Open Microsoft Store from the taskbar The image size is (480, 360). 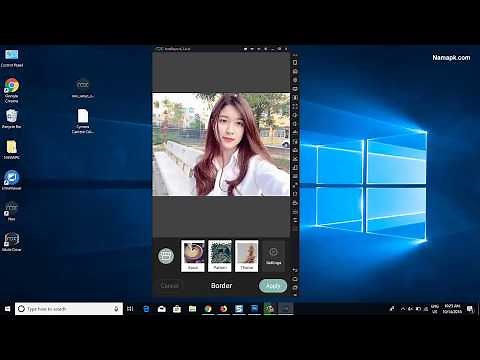177,309
